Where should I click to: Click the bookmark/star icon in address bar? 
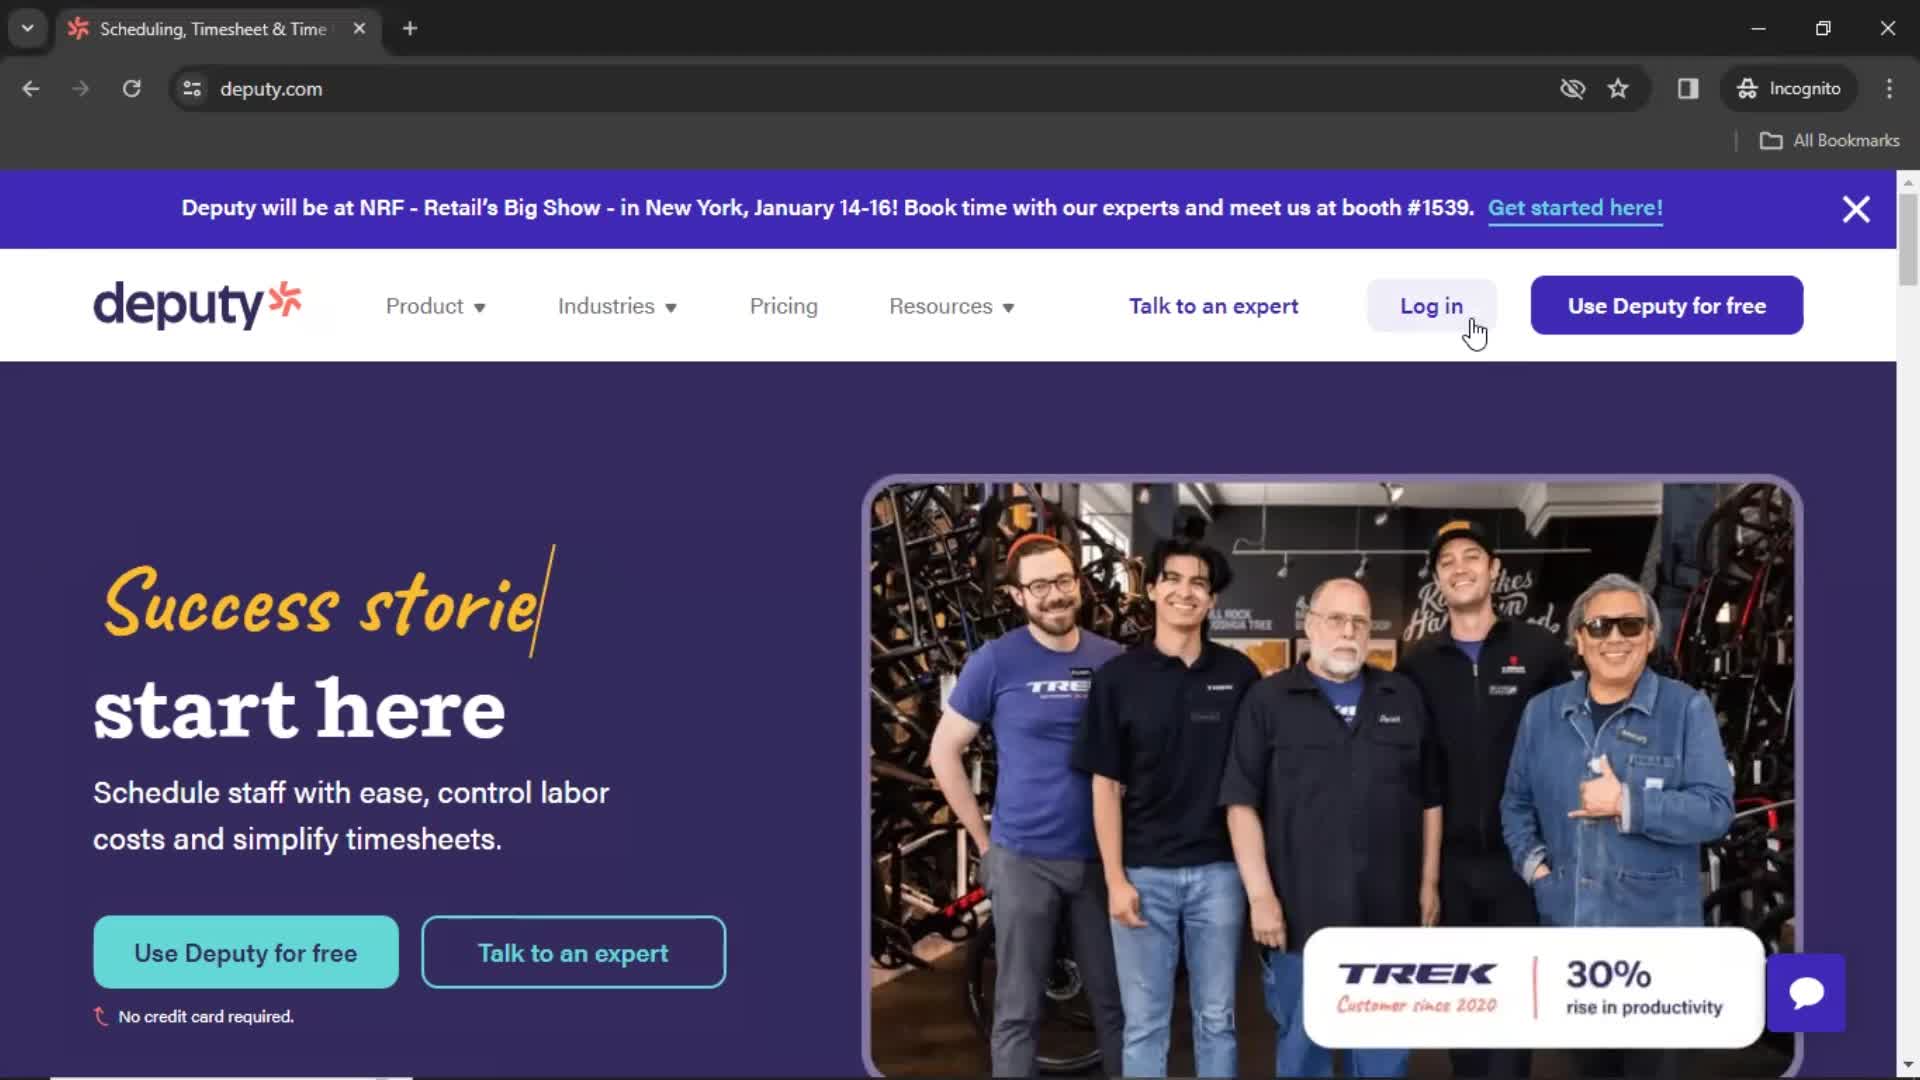coord(1619,88)
